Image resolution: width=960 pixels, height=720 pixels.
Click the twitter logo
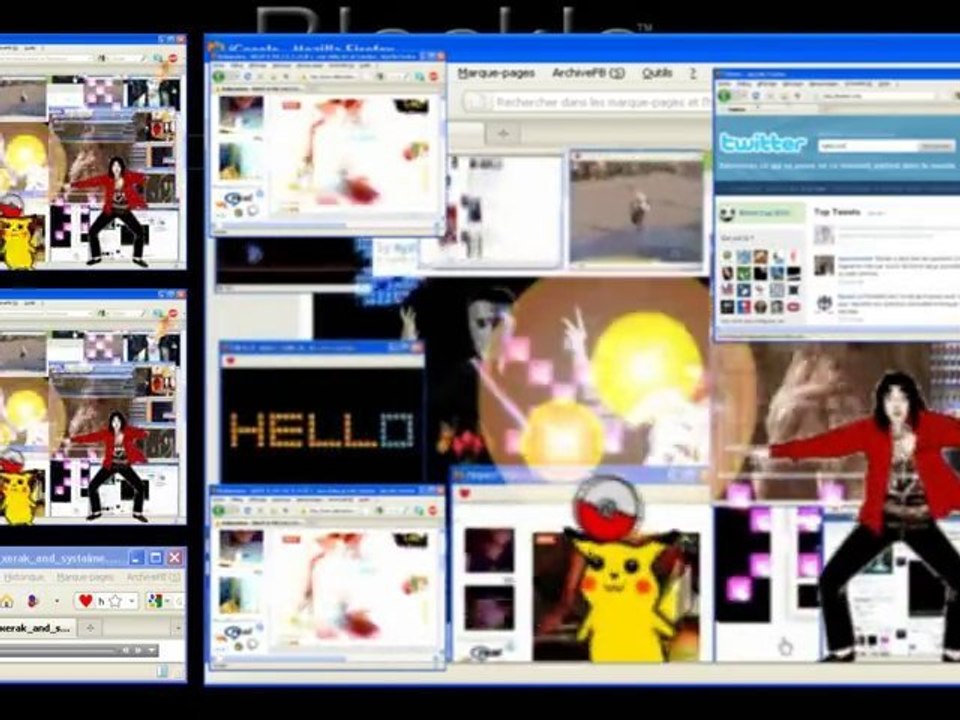point(763,143)
